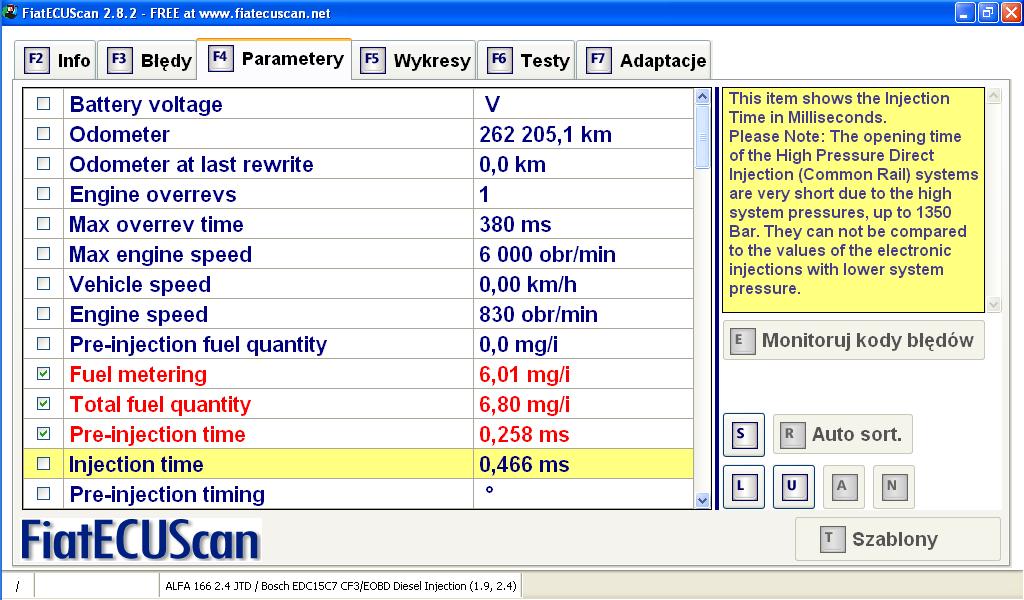The width and height of the screenshot is (1024, 600).
Task: Check Odometer at last rewrite box
Action: (x=43, y=164)
